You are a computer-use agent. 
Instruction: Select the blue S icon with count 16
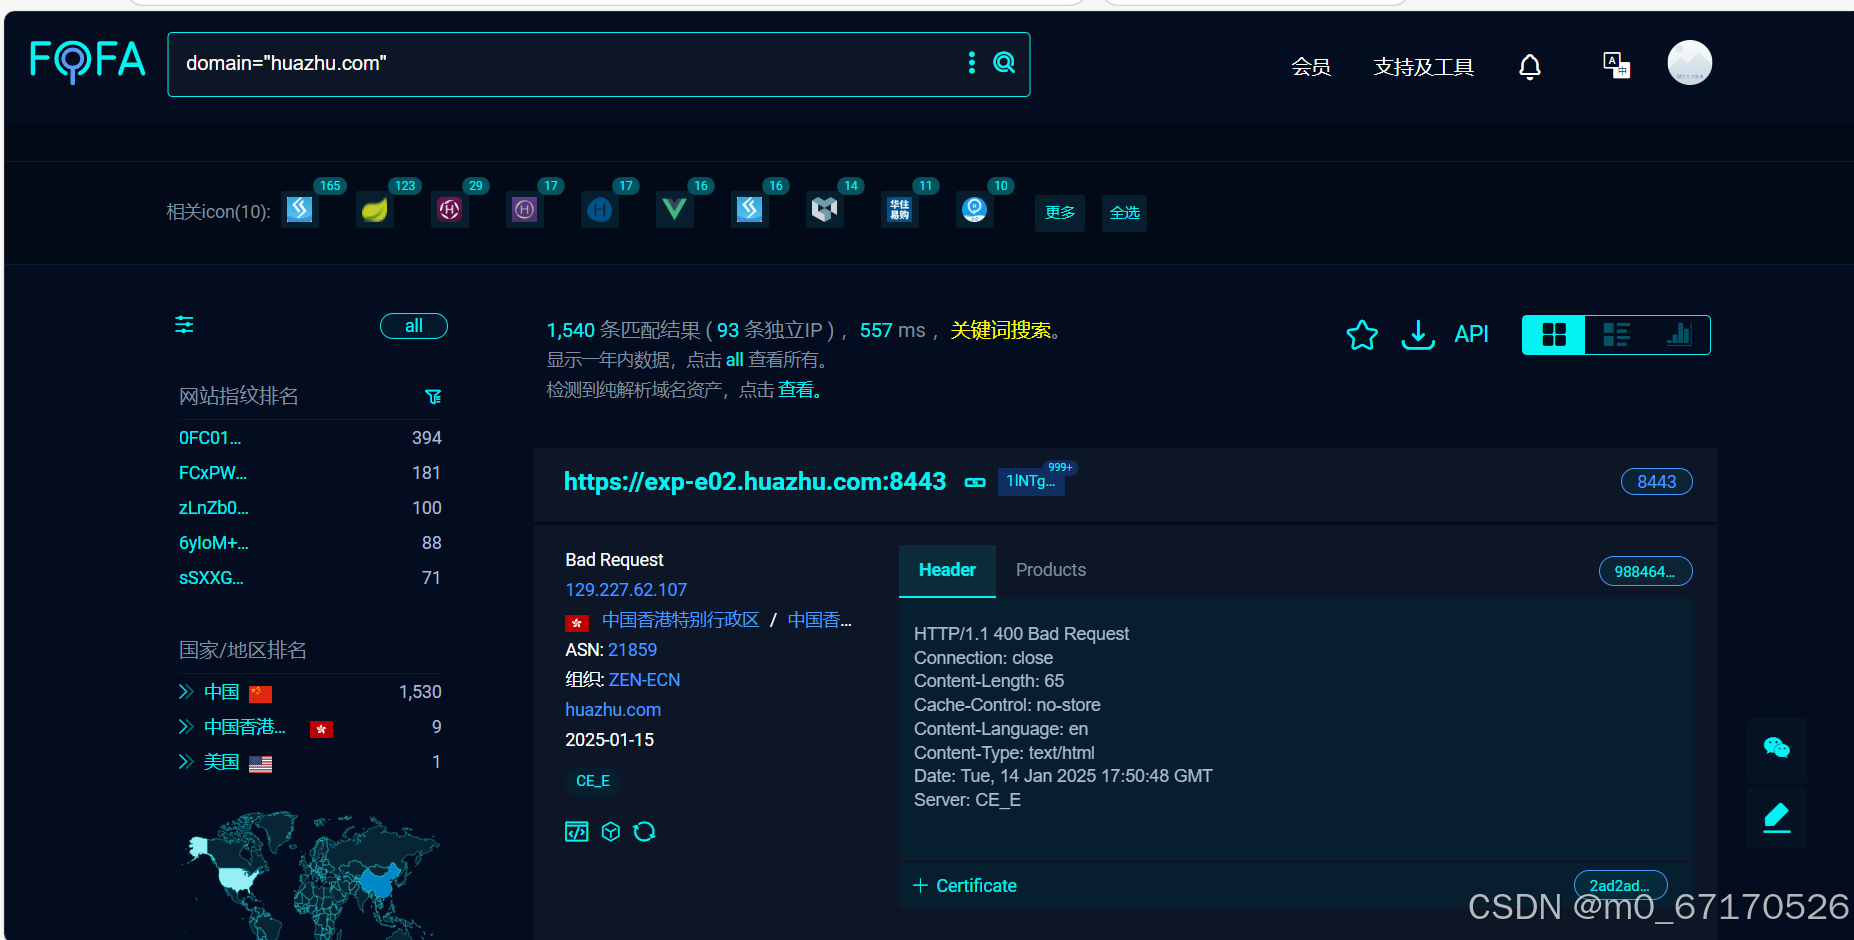point(750,209)
